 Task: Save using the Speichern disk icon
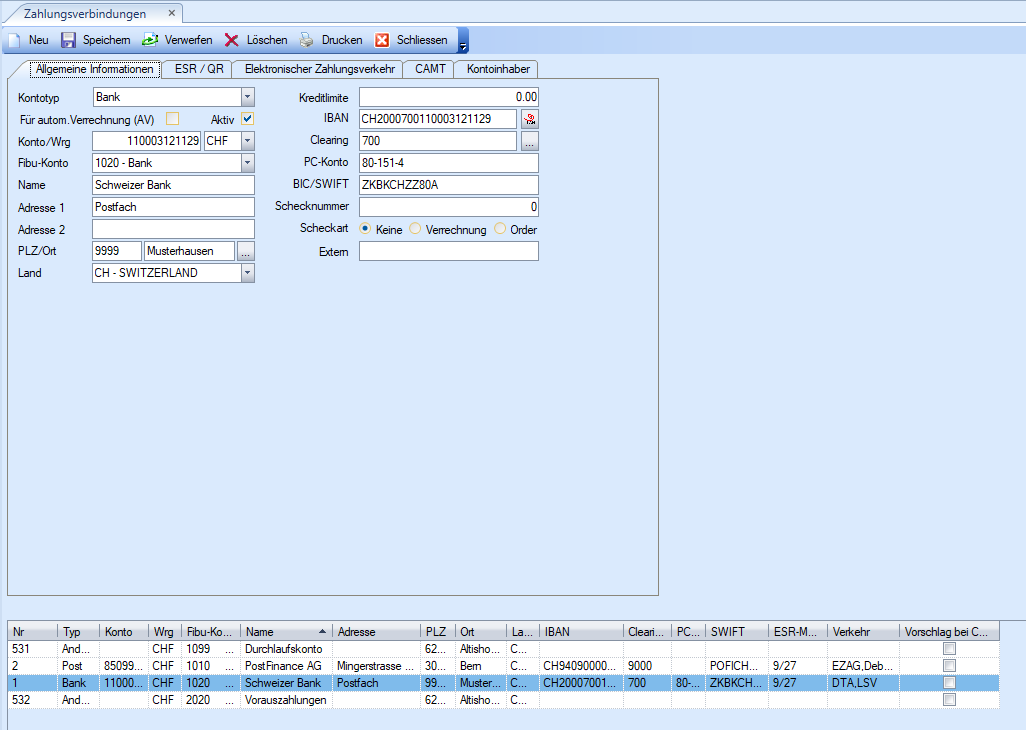(x=69, y=40)
